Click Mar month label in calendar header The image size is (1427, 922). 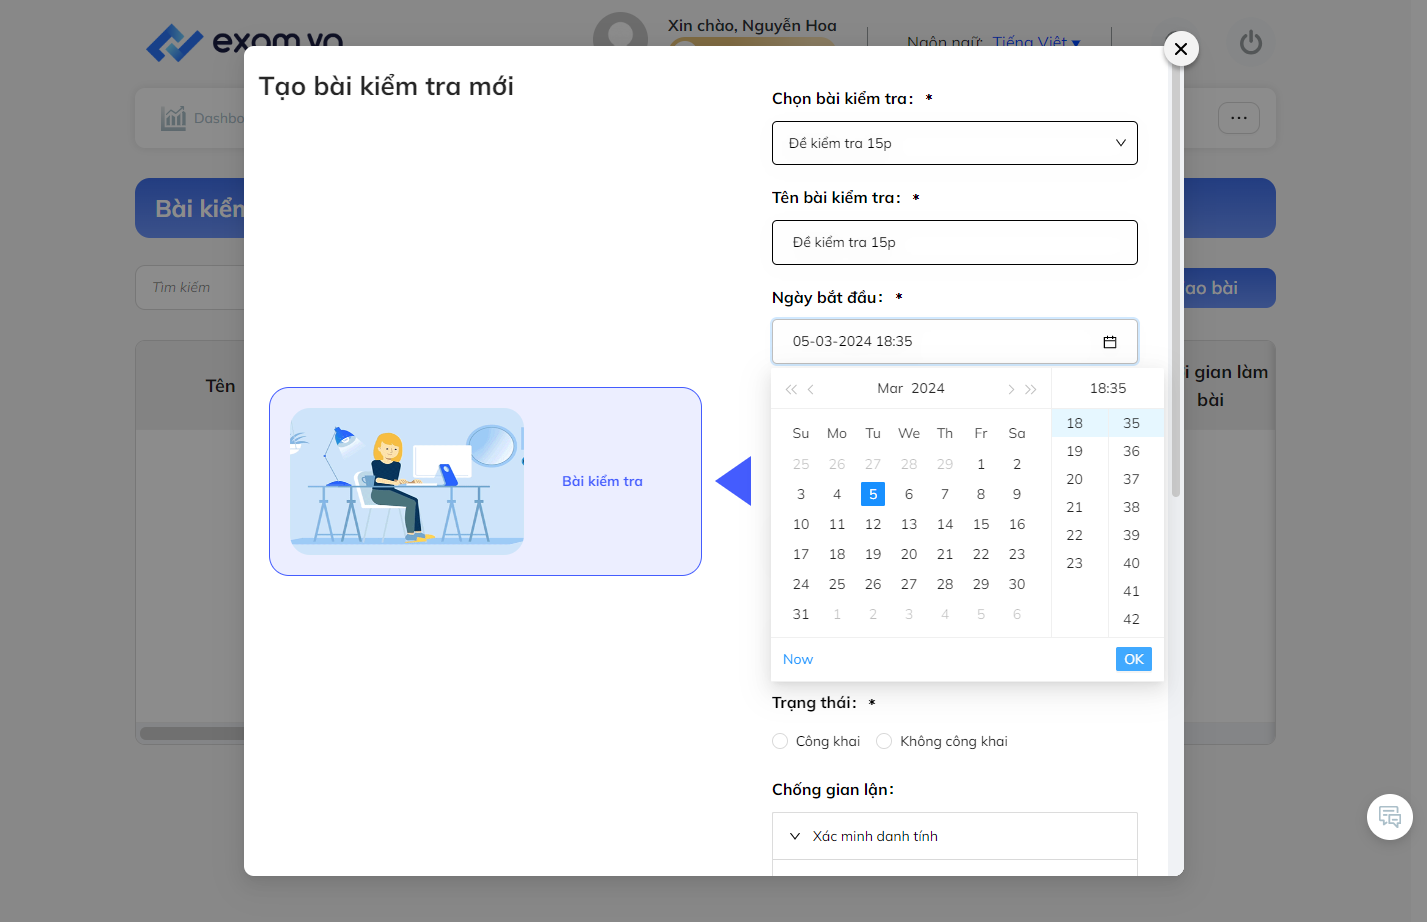[x=890, y=388]
